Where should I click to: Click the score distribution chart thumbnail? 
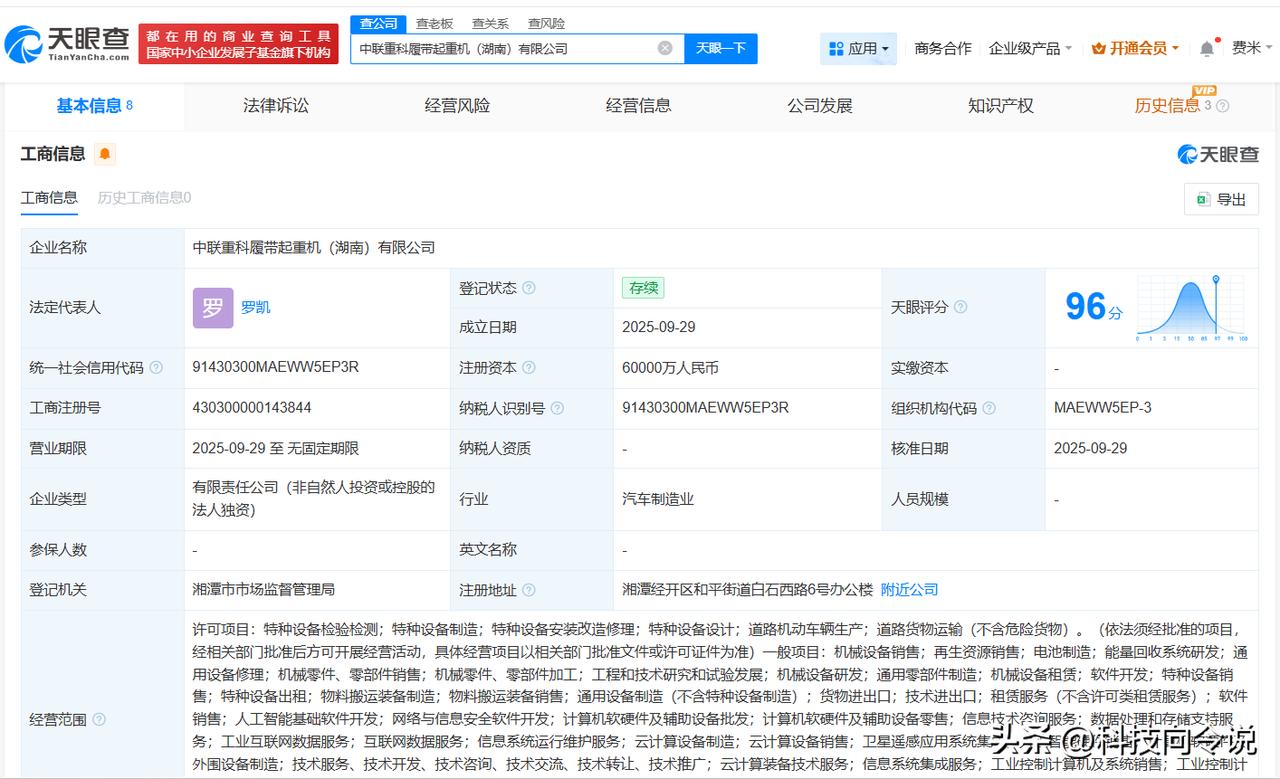point(1191,308)
